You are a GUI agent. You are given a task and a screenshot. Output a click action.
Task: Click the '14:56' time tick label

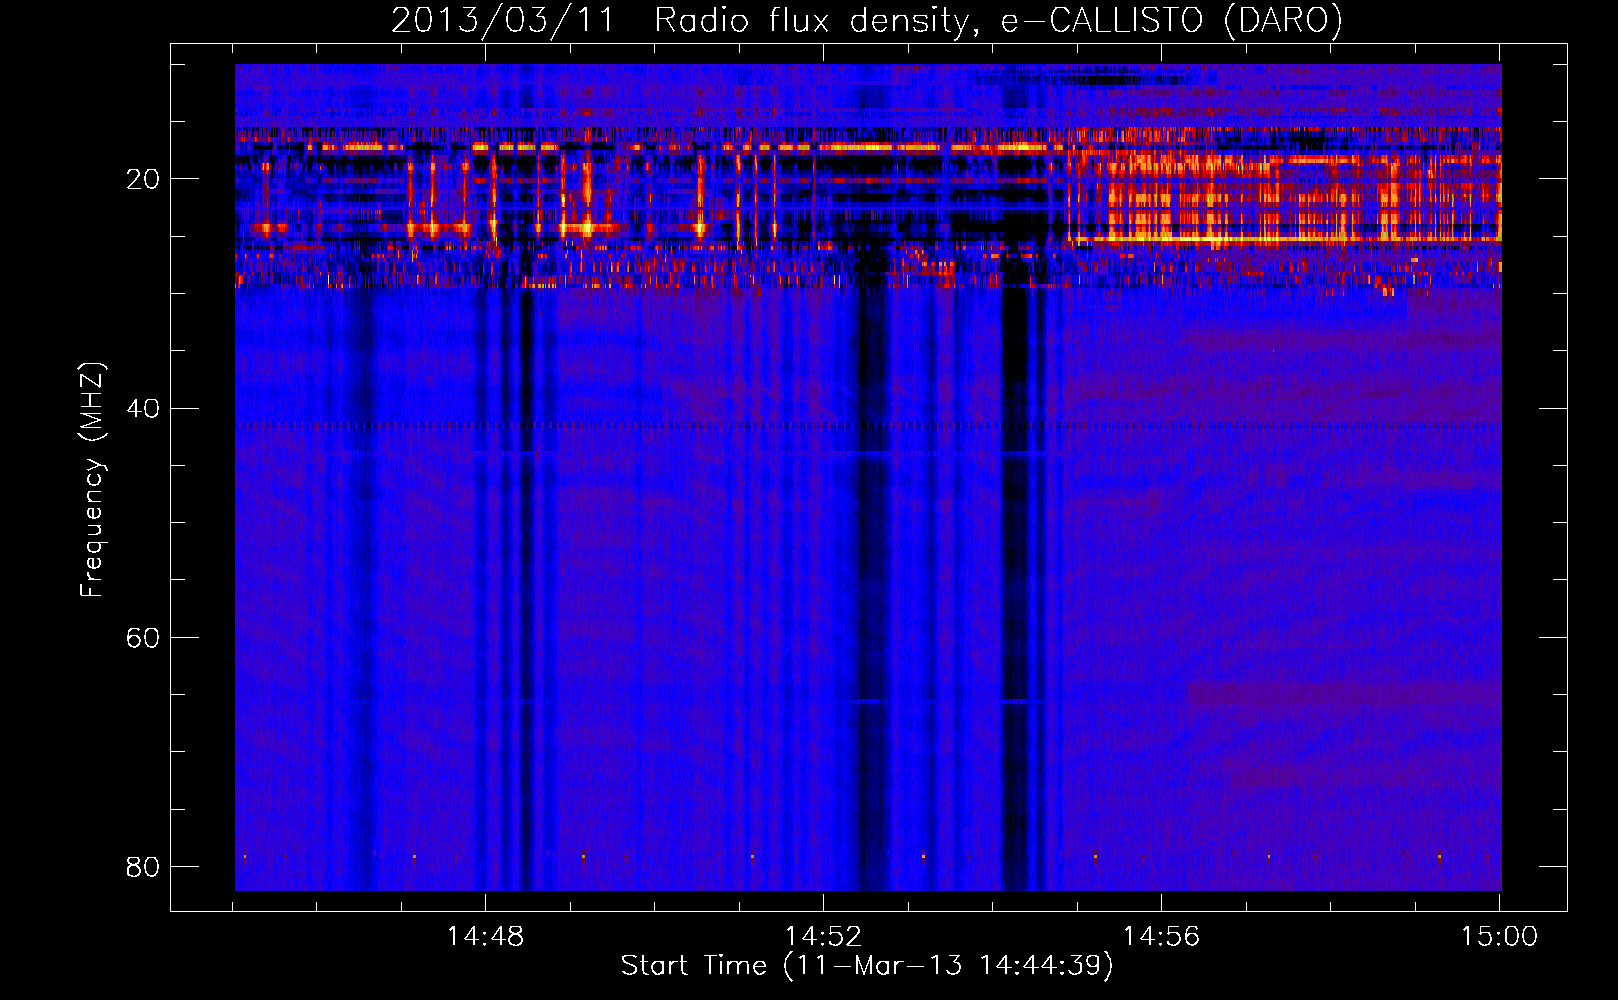coord(1161,937)
